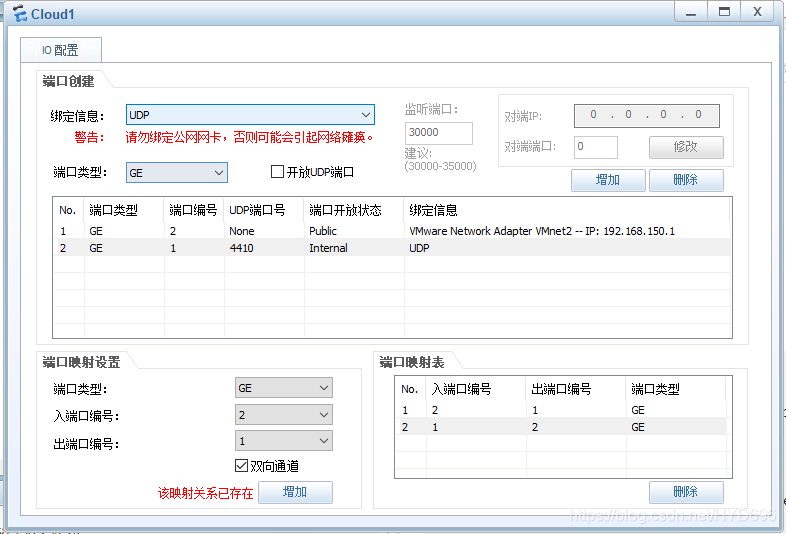Click the UDP端口号 column header
The image size is (786, 534).
click(264, 210)
